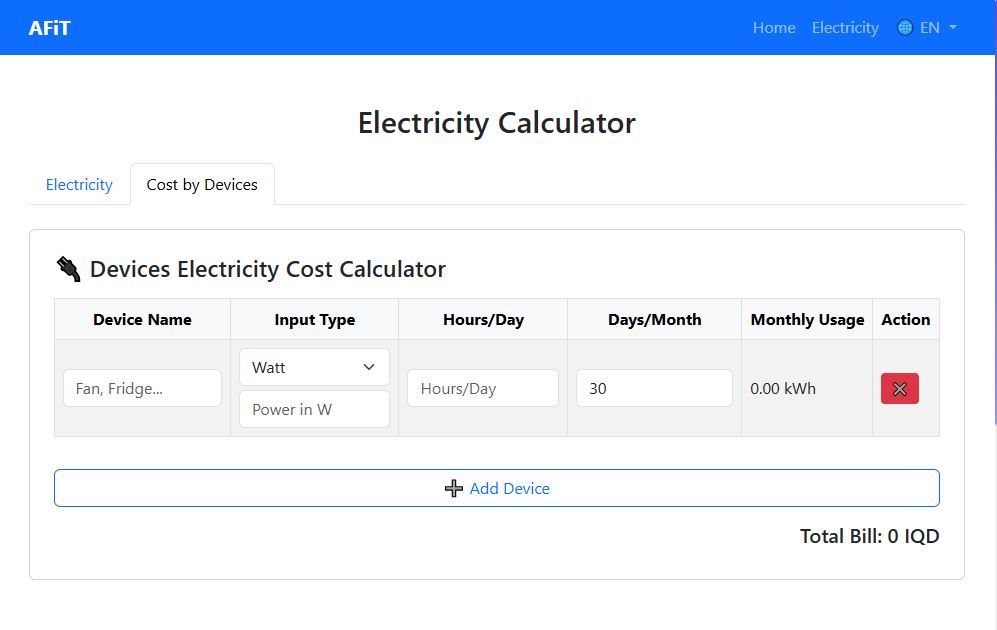
Task: Open the Watt input type dropdown
Action: click(x=314, y=367)
